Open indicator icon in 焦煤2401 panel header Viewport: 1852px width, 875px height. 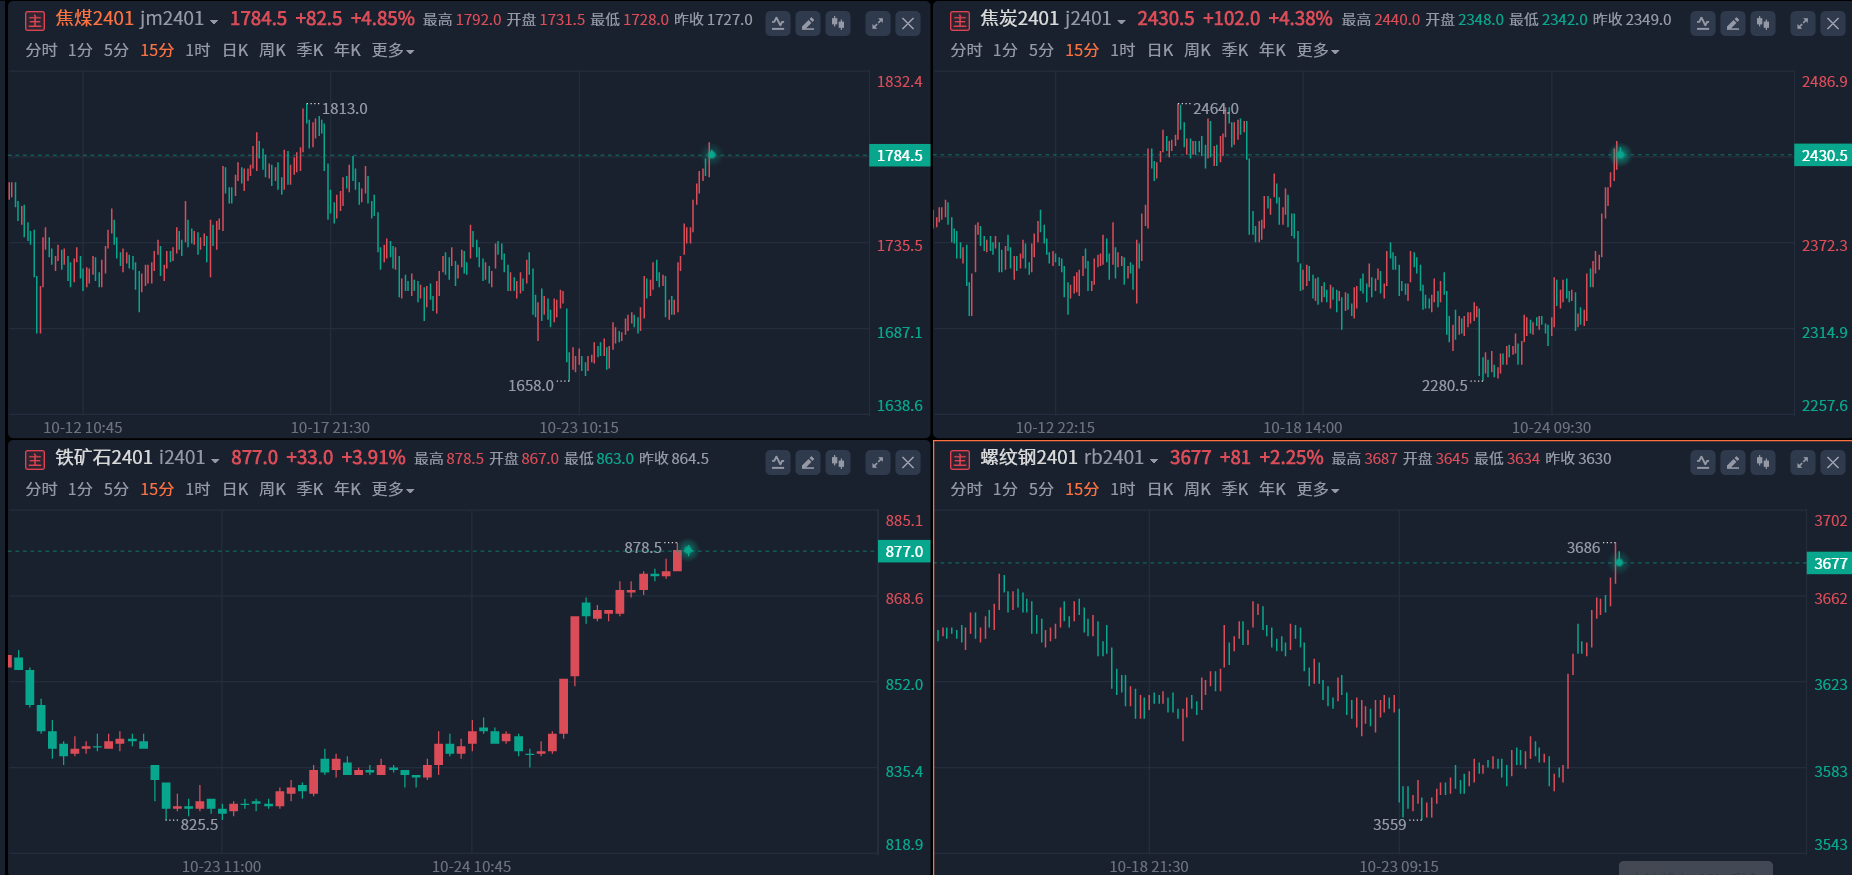(x=778, y=23)
